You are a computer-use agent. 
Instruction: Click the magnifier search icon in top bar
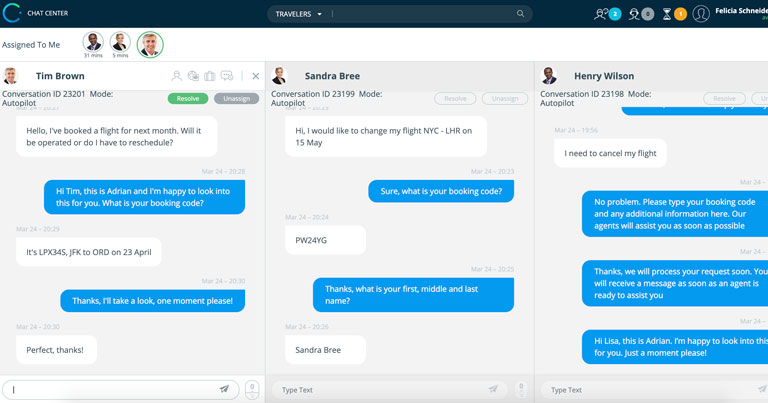(520, 14)
